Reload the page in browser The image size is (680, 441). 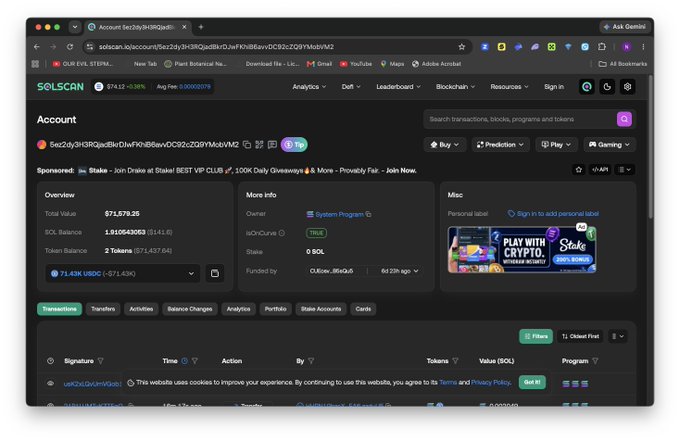point(70,47)
